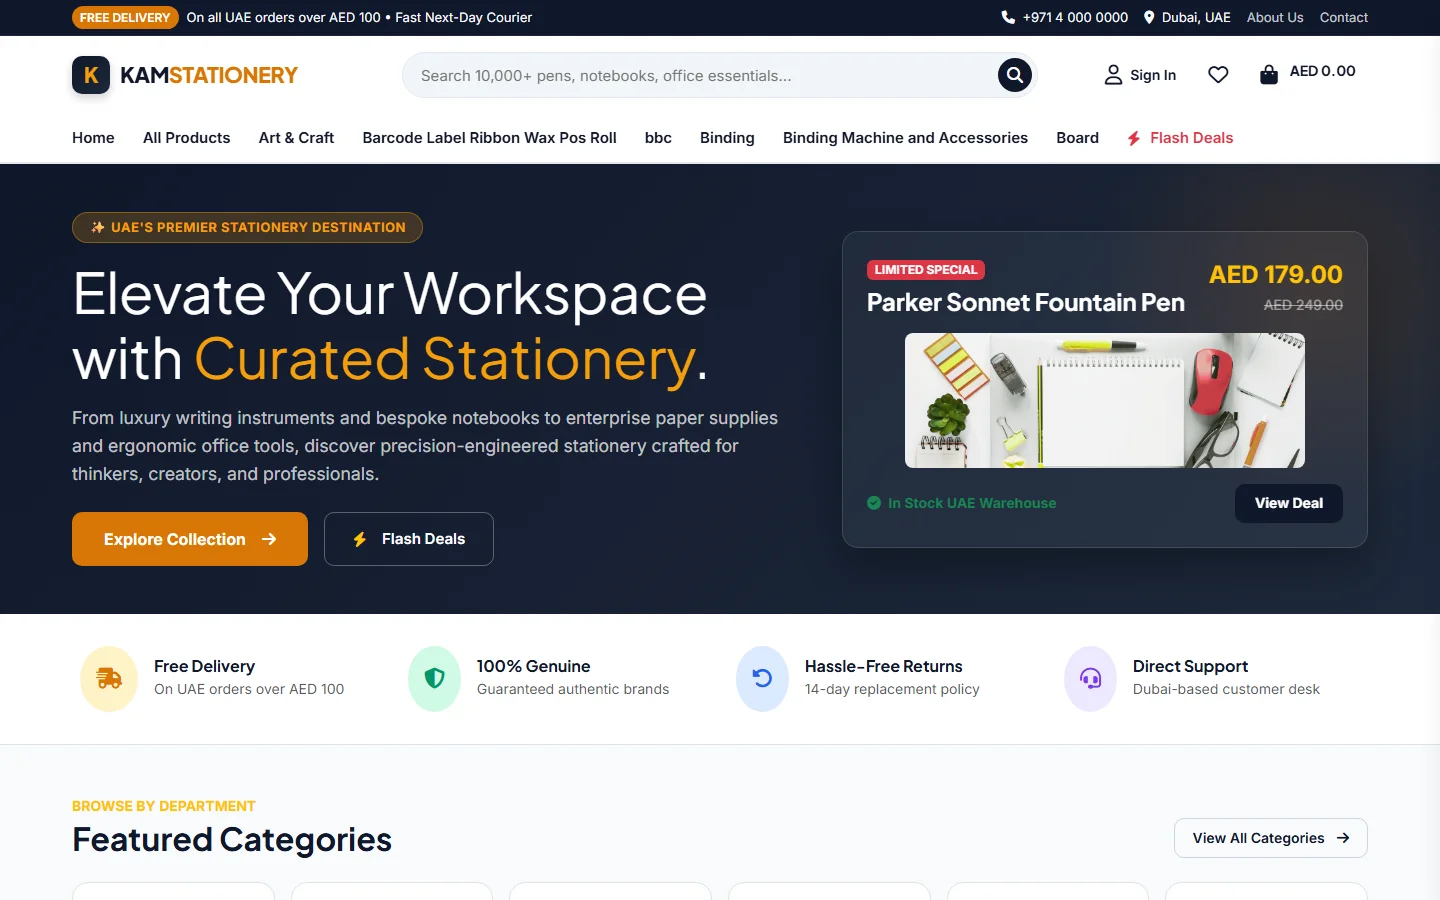
Task: Select Barcode Label Ribbon Wax Pos Roll
Action: pos(490,138)
